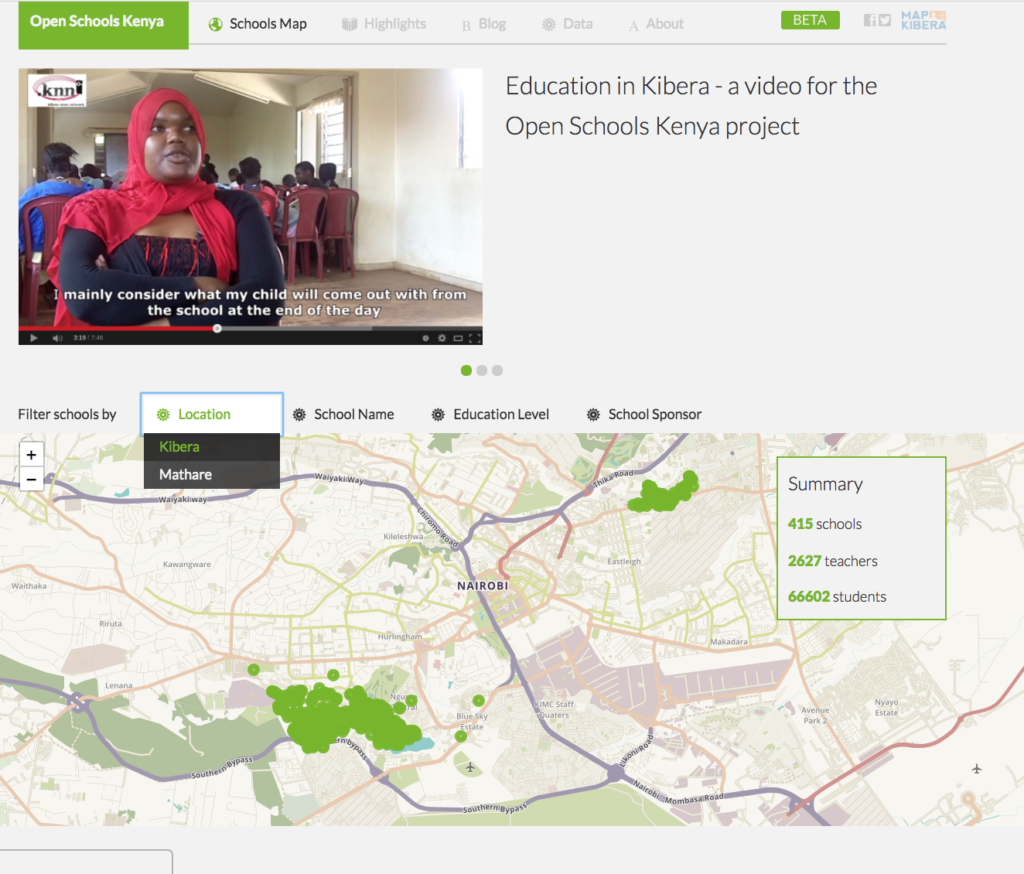Viewport: 1024px width, 874px height.
Task: Click the globe icon beside Schools Map
Action: (x=216, y=25)
